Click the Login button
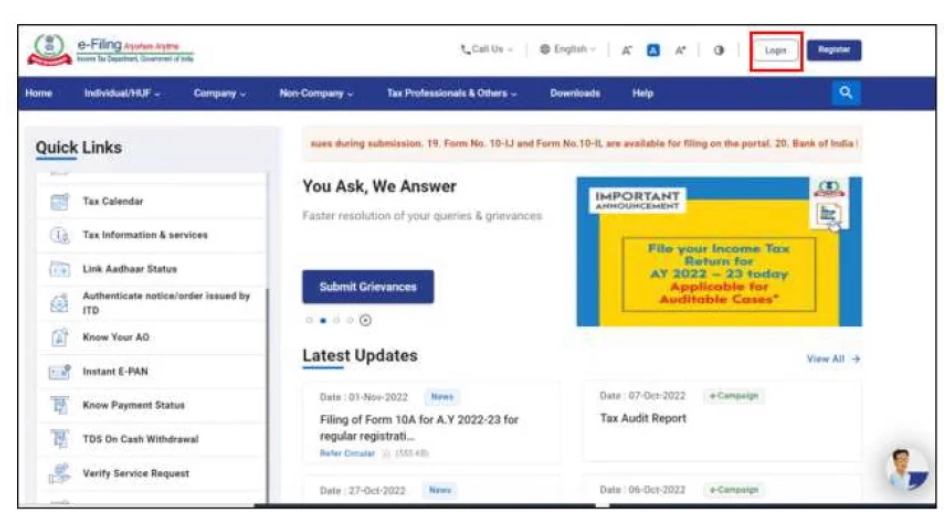The image size is (952, 530). (775, 50)
